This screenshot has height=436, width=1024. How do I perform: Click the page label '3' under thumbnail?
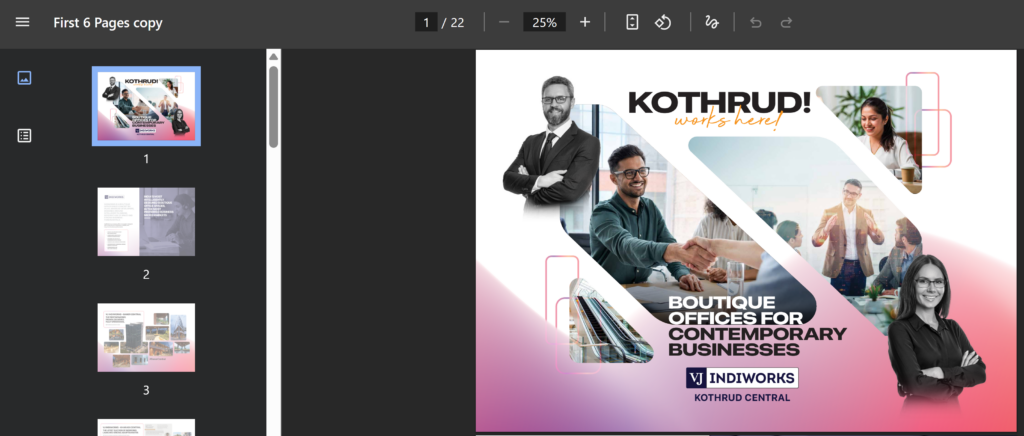click(146, 390)
